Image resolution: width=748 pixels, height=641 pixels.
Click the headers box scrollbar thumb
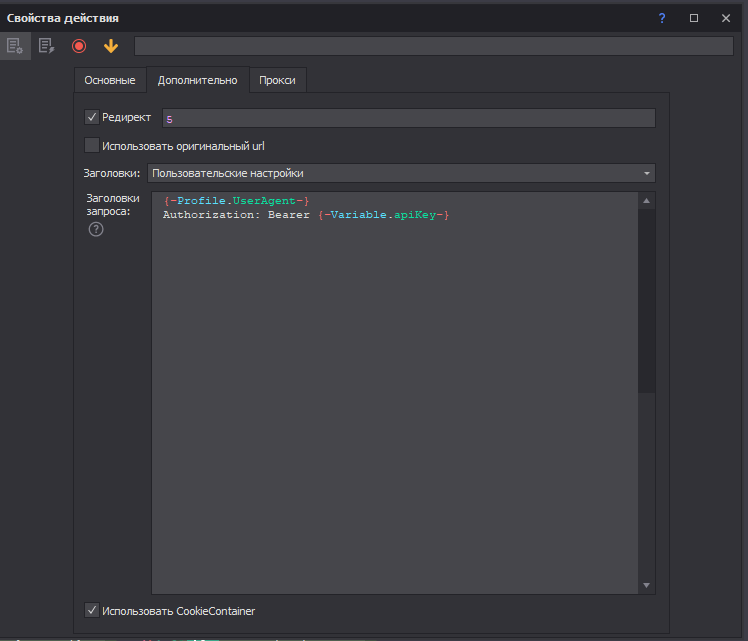point(647,300)
